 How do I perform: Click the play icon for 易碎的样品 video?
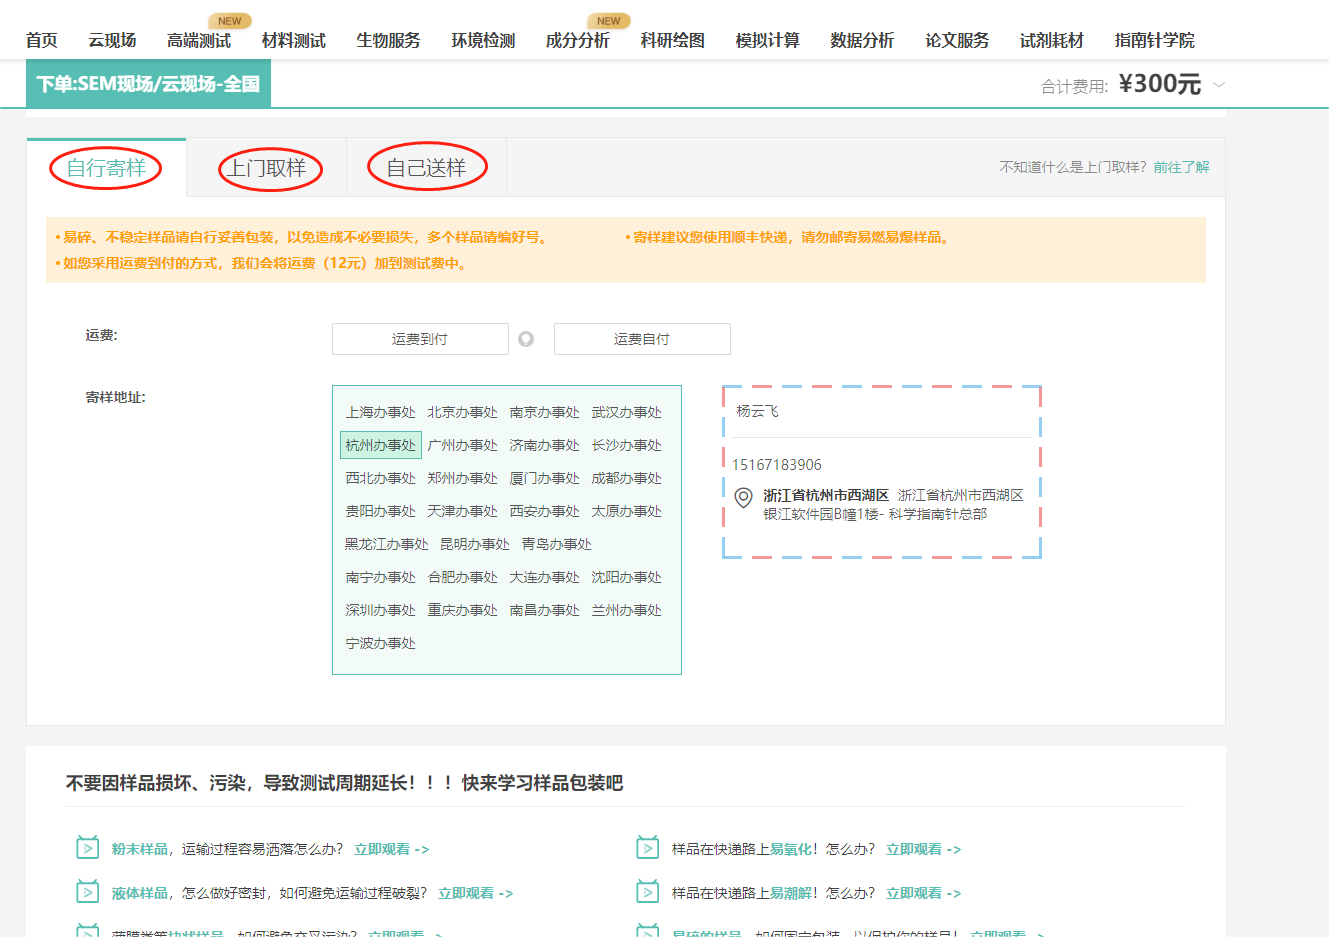pyautogui.click(x=649, y=931)
